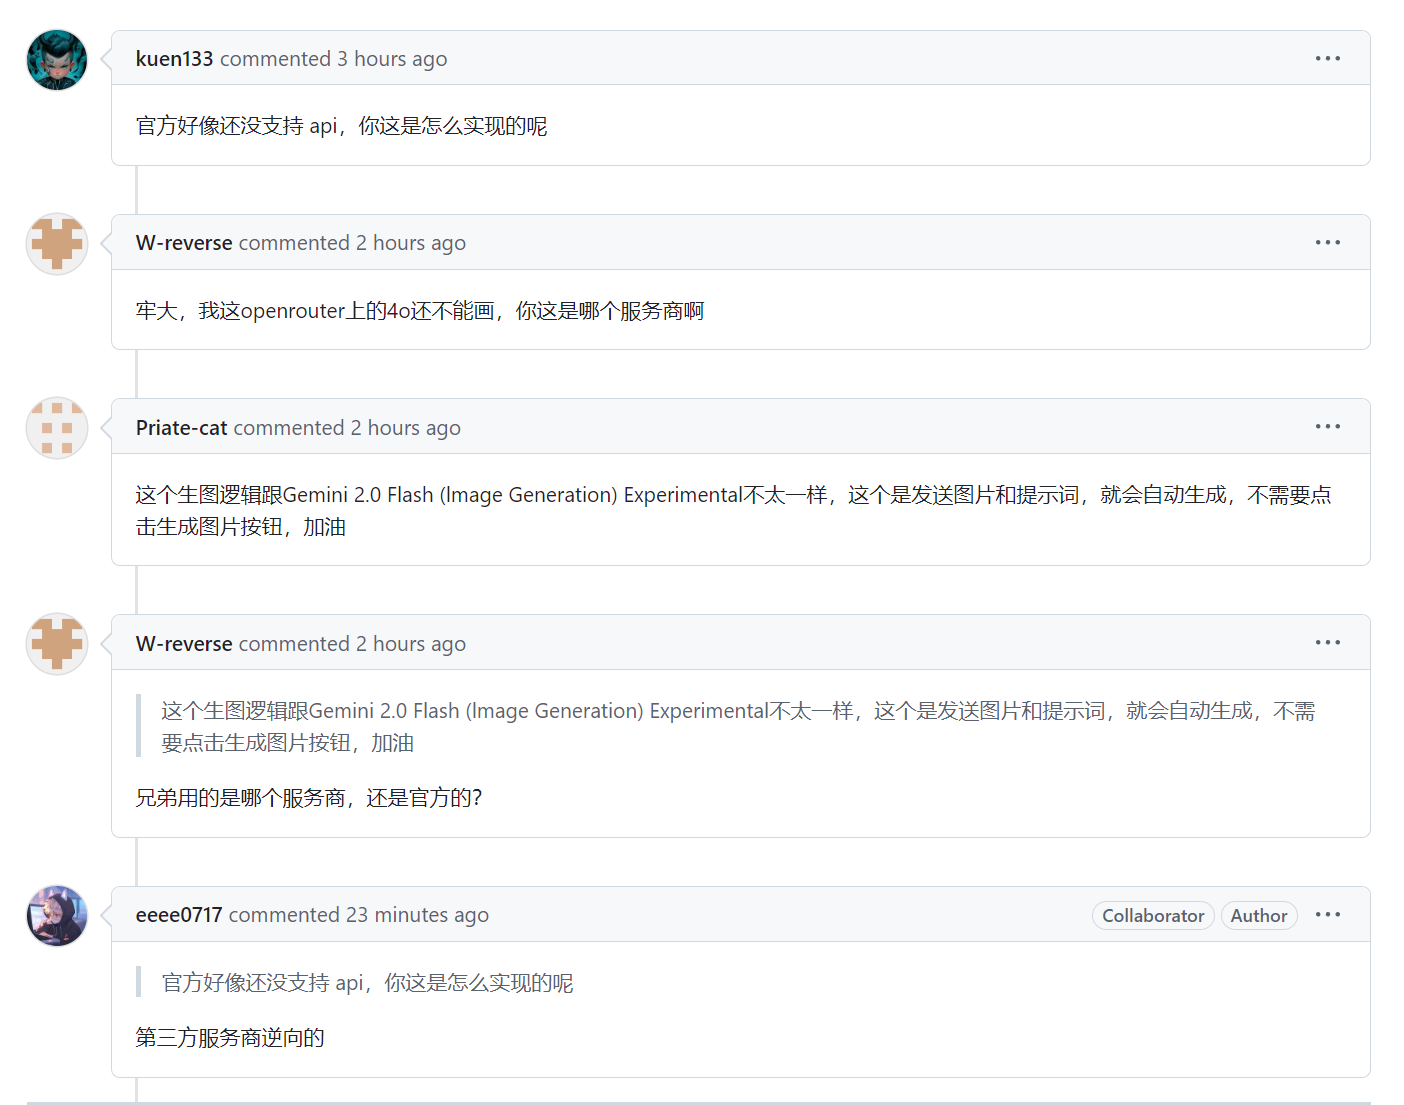
Task: Click the Collaborator badge
Action: (x=1153, y=916)
